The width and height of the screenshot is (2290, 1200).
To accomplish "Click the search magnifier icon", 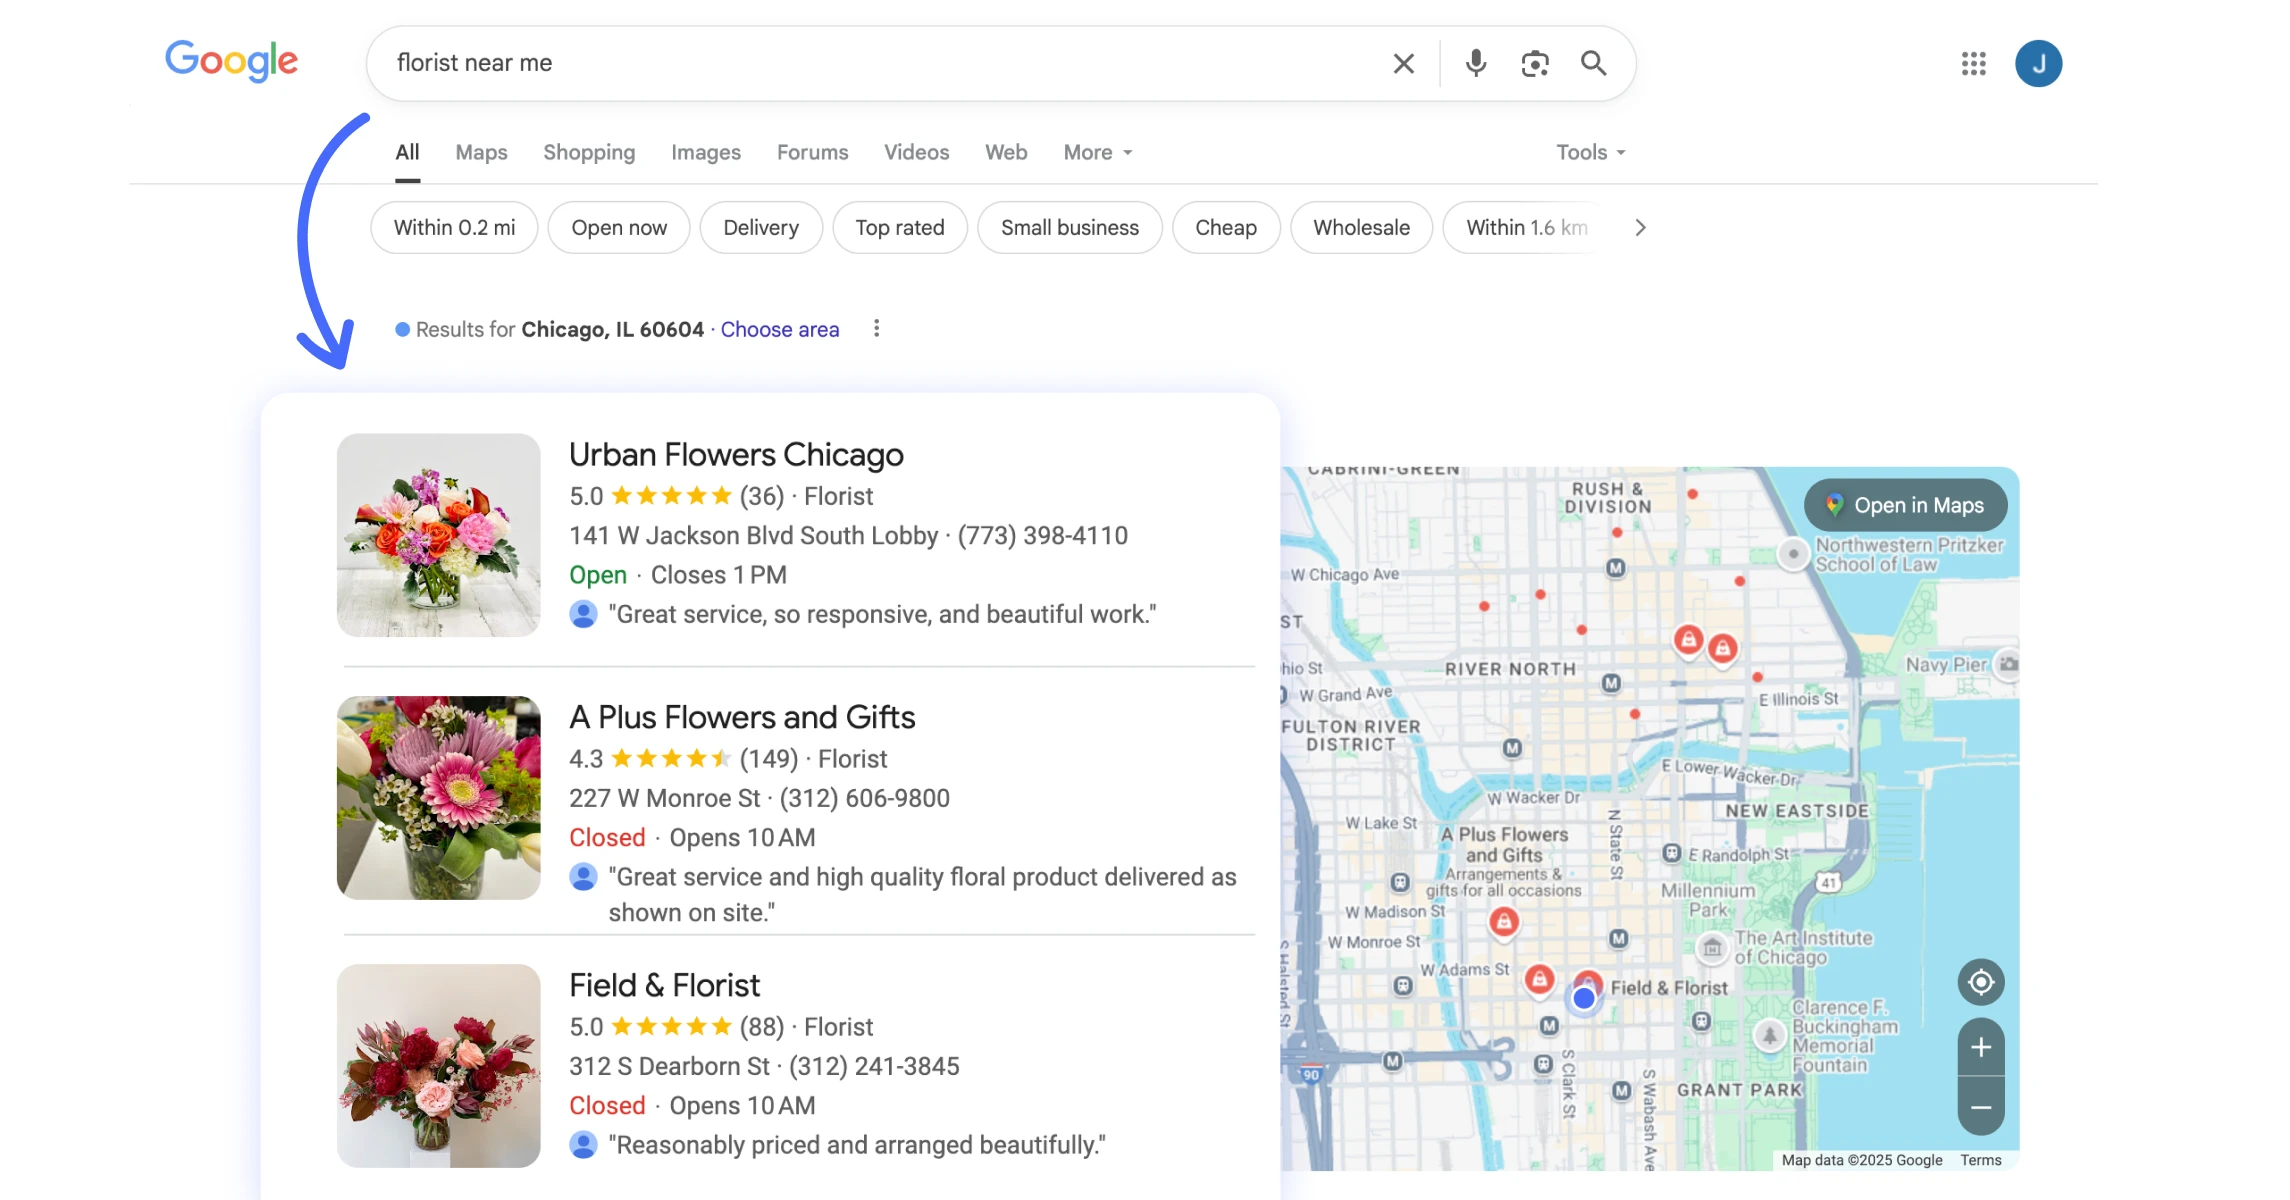I will tap(1594, 63).
